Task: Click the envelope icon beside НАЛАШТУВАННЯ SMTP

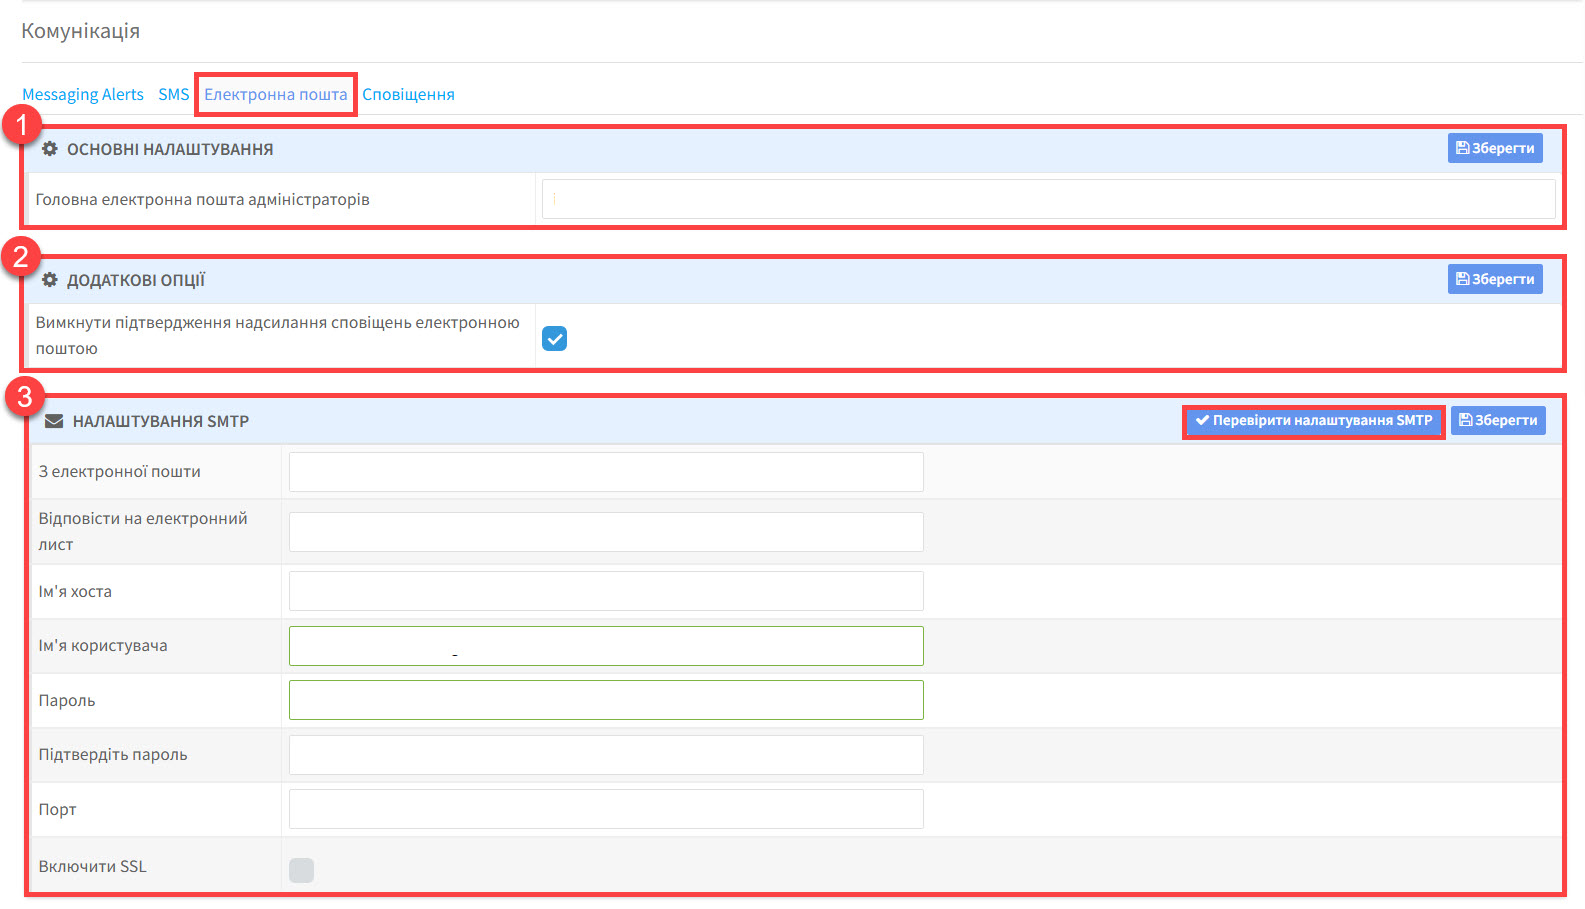Action: [x=54, y=421]
